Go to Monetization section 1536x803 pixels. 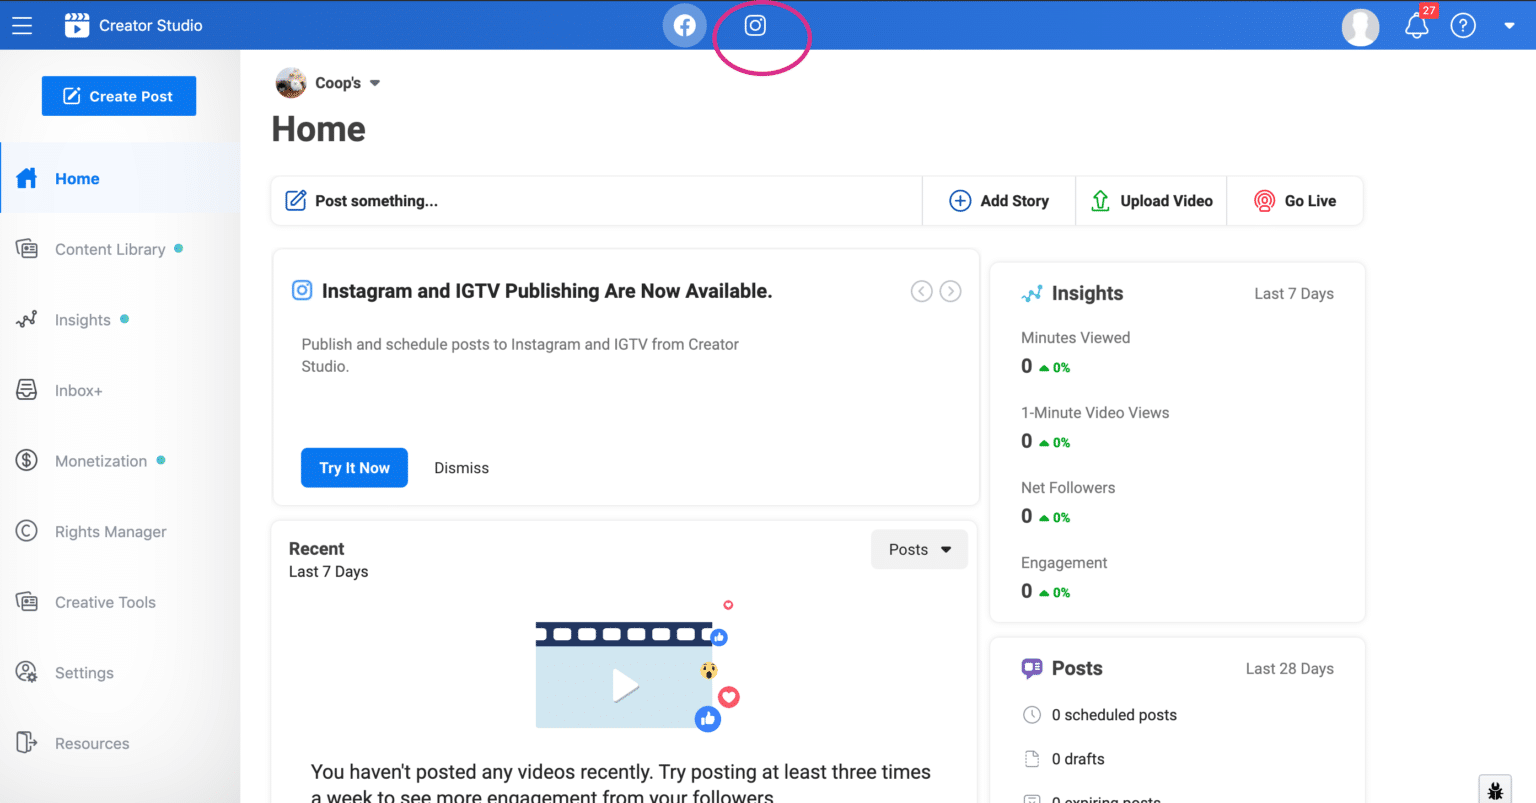[101, 461]
